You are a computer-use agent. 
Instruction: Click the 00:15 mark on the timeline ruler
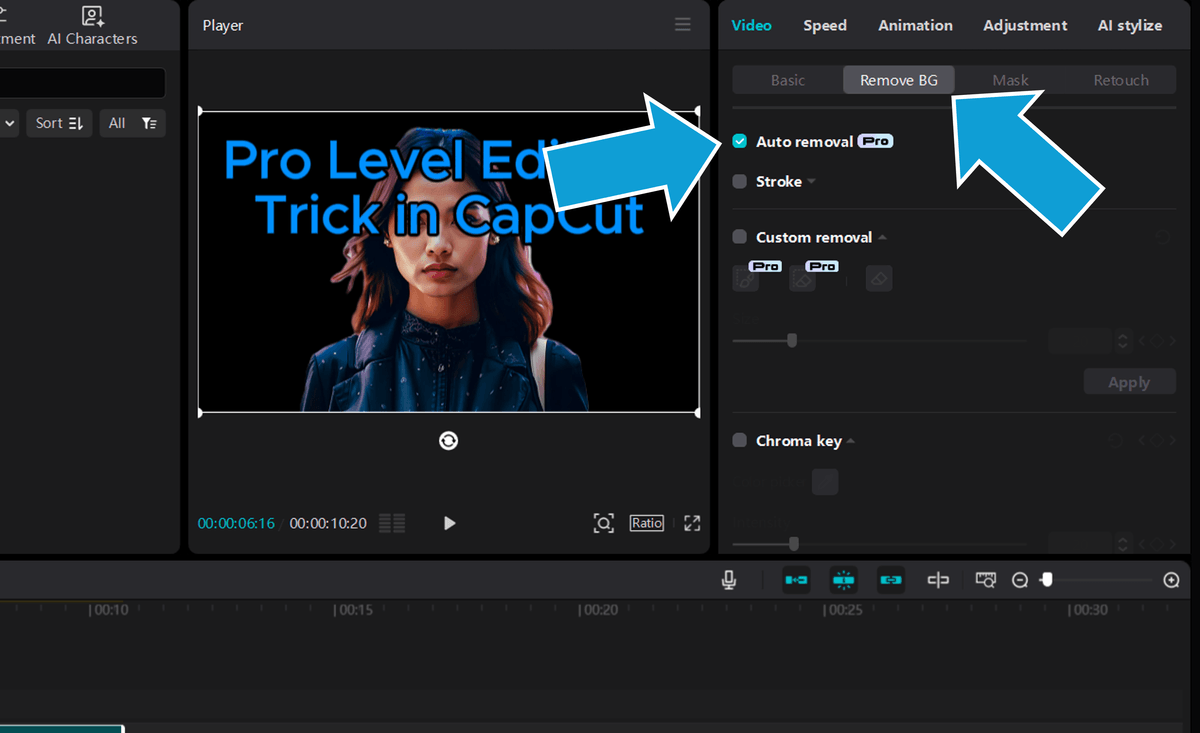click(x=353, y=610)
